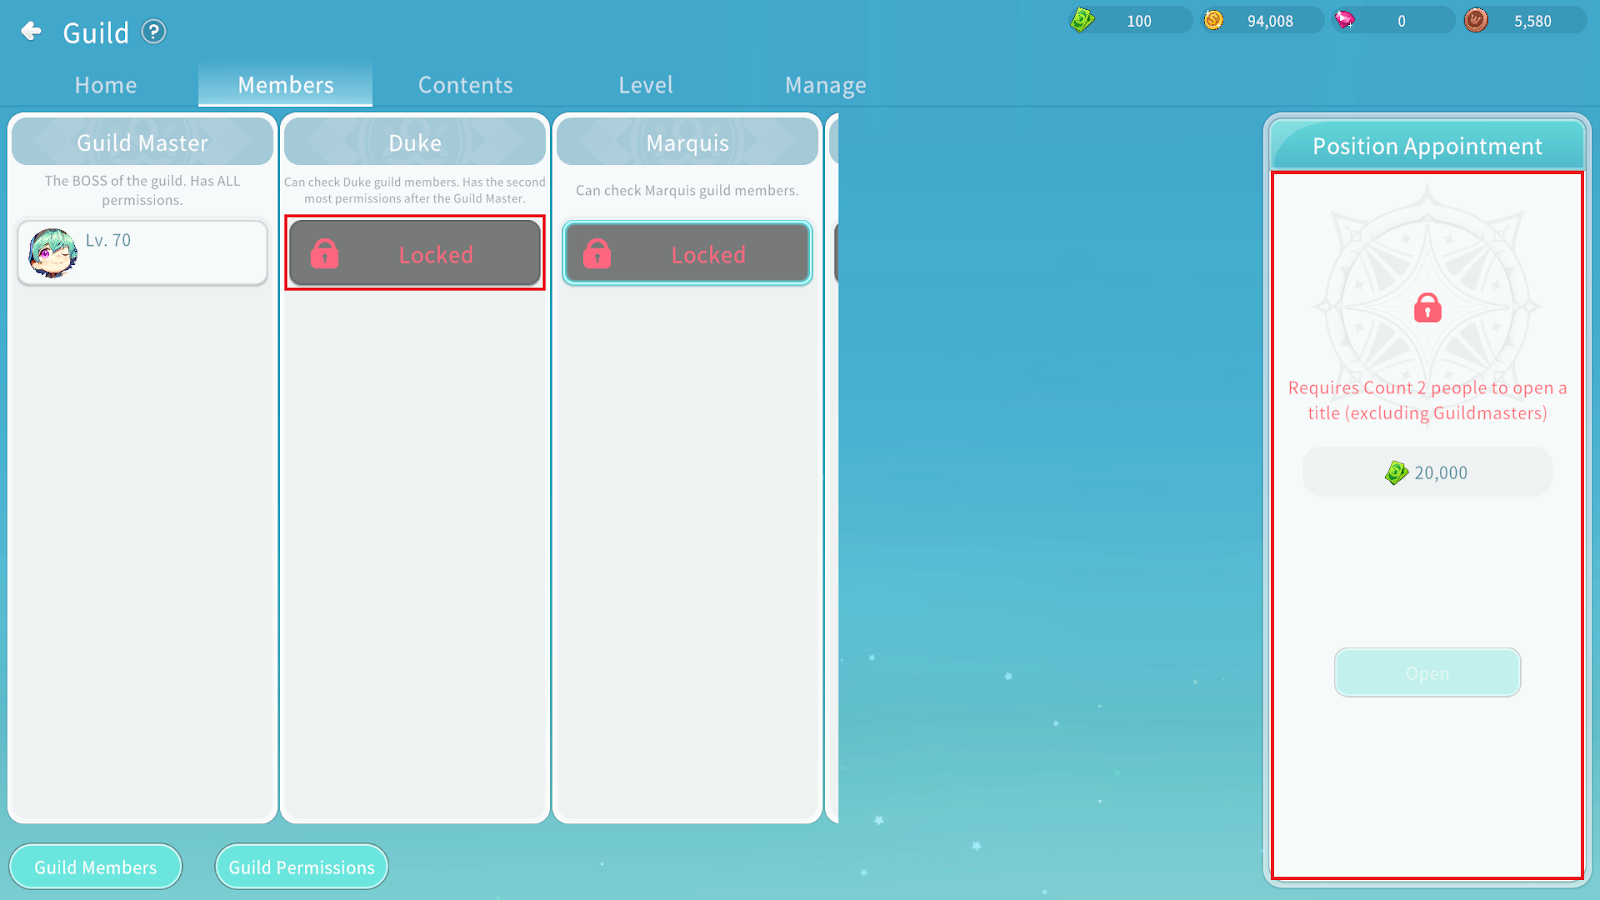
Task: Switch to the Home tab
Action: [106, 85]
